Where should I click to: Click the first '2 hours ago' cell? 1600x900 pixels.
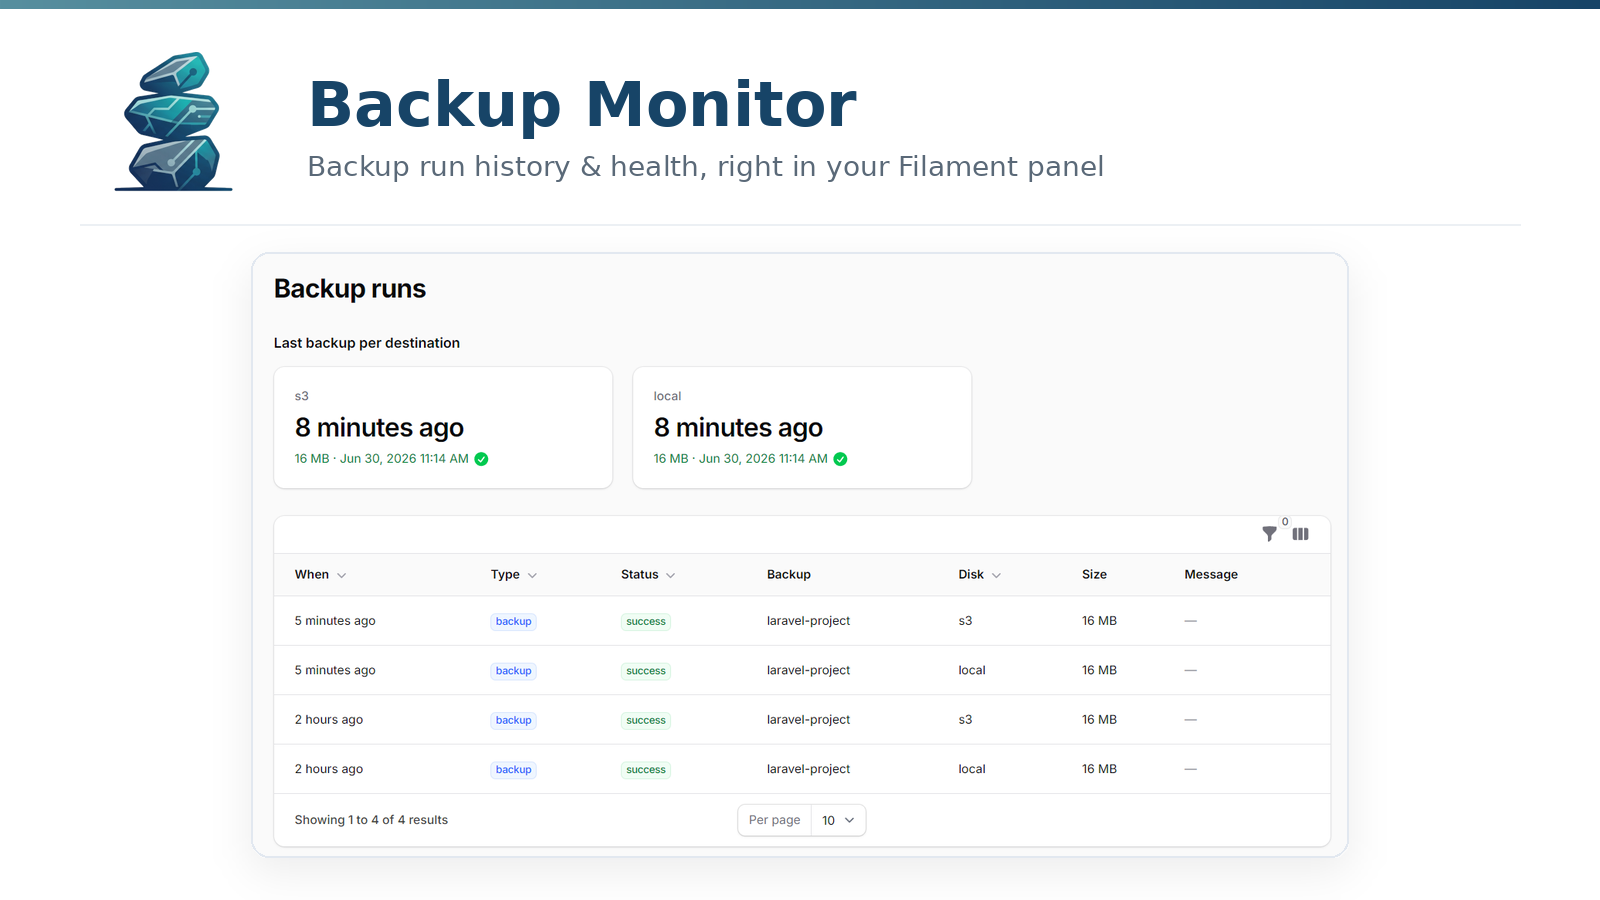coord(329,720)
